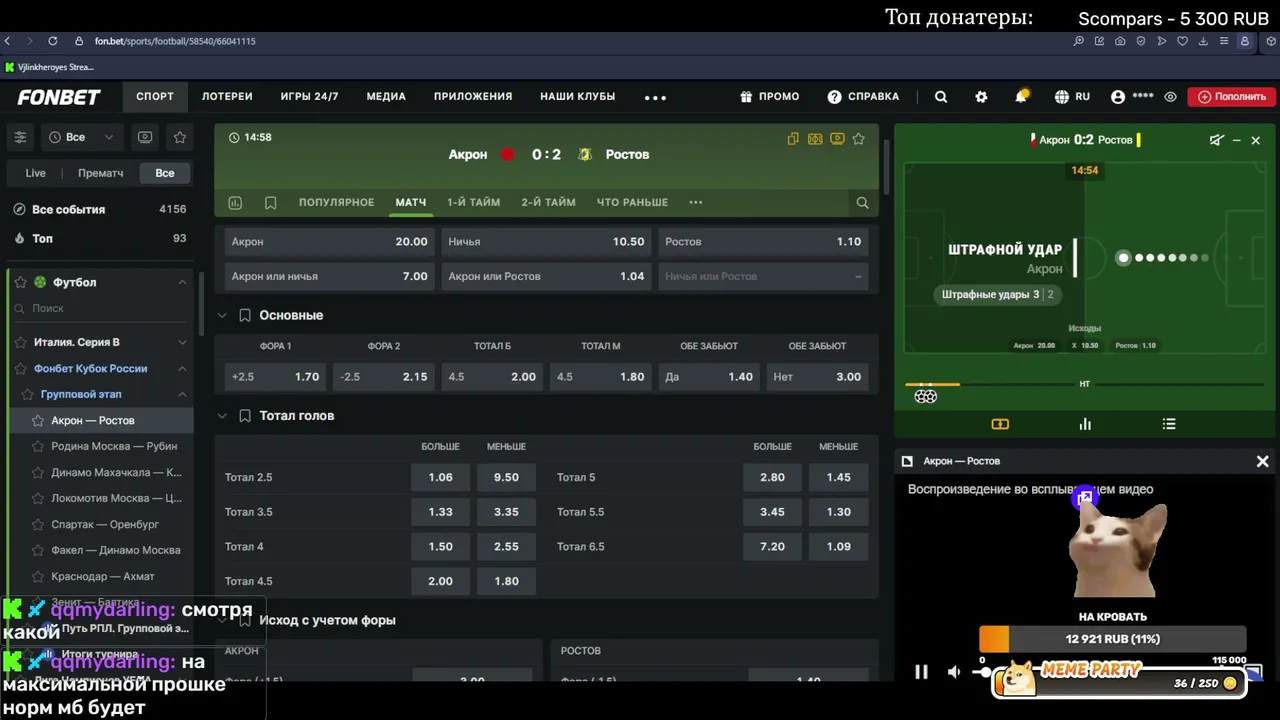Screen dimensions: 1280x720
Task: Bet on Акрон win at 20.00
Action: click(x=329, y=242)
